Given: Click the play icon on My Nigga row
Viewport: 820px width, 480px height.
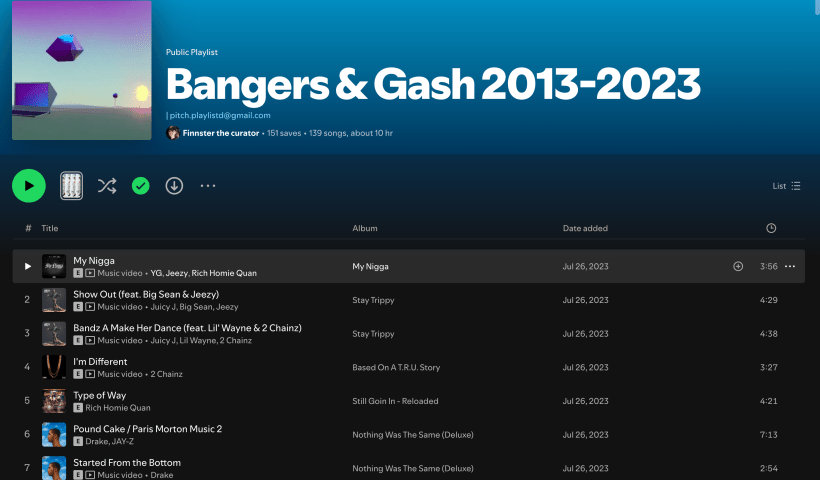Looking at the screenshot, I should (28, 267).
